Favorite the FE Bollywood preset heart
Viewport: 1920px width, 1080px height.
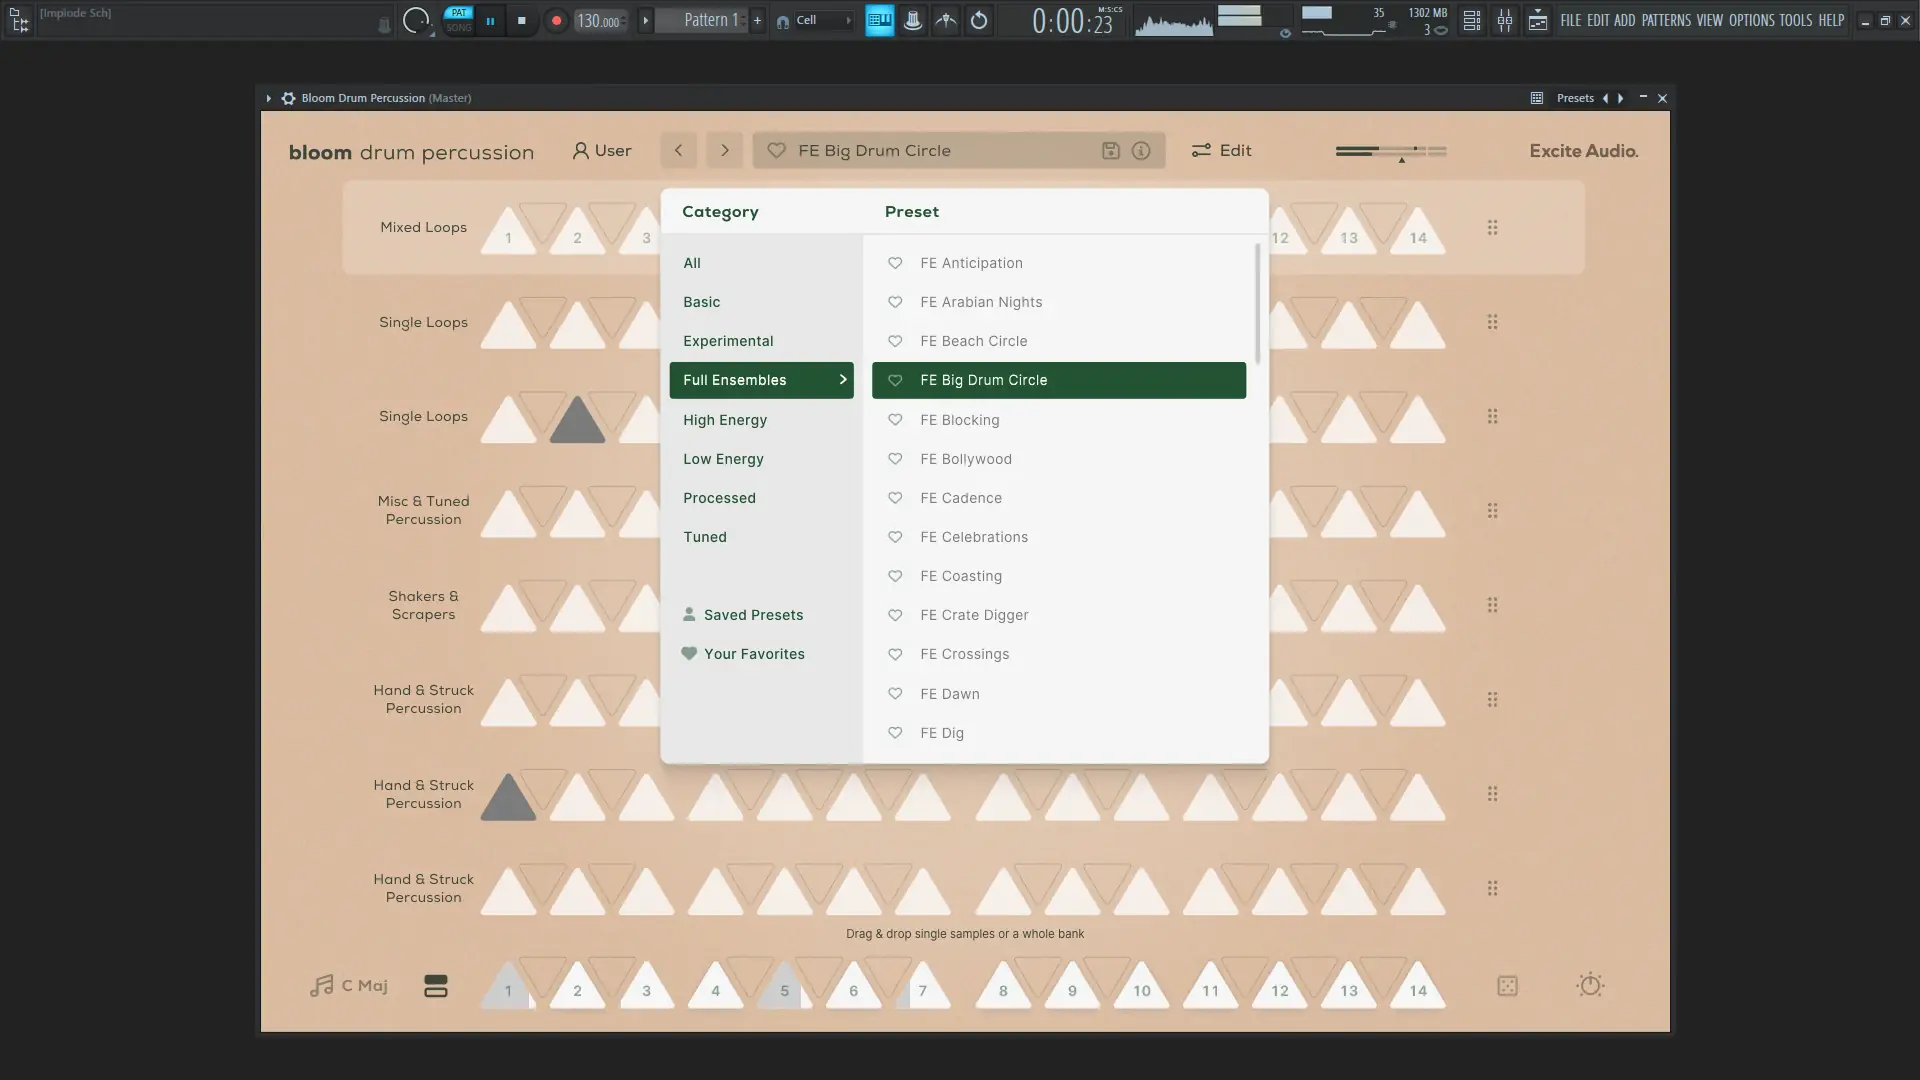click(x=895, y=459)
